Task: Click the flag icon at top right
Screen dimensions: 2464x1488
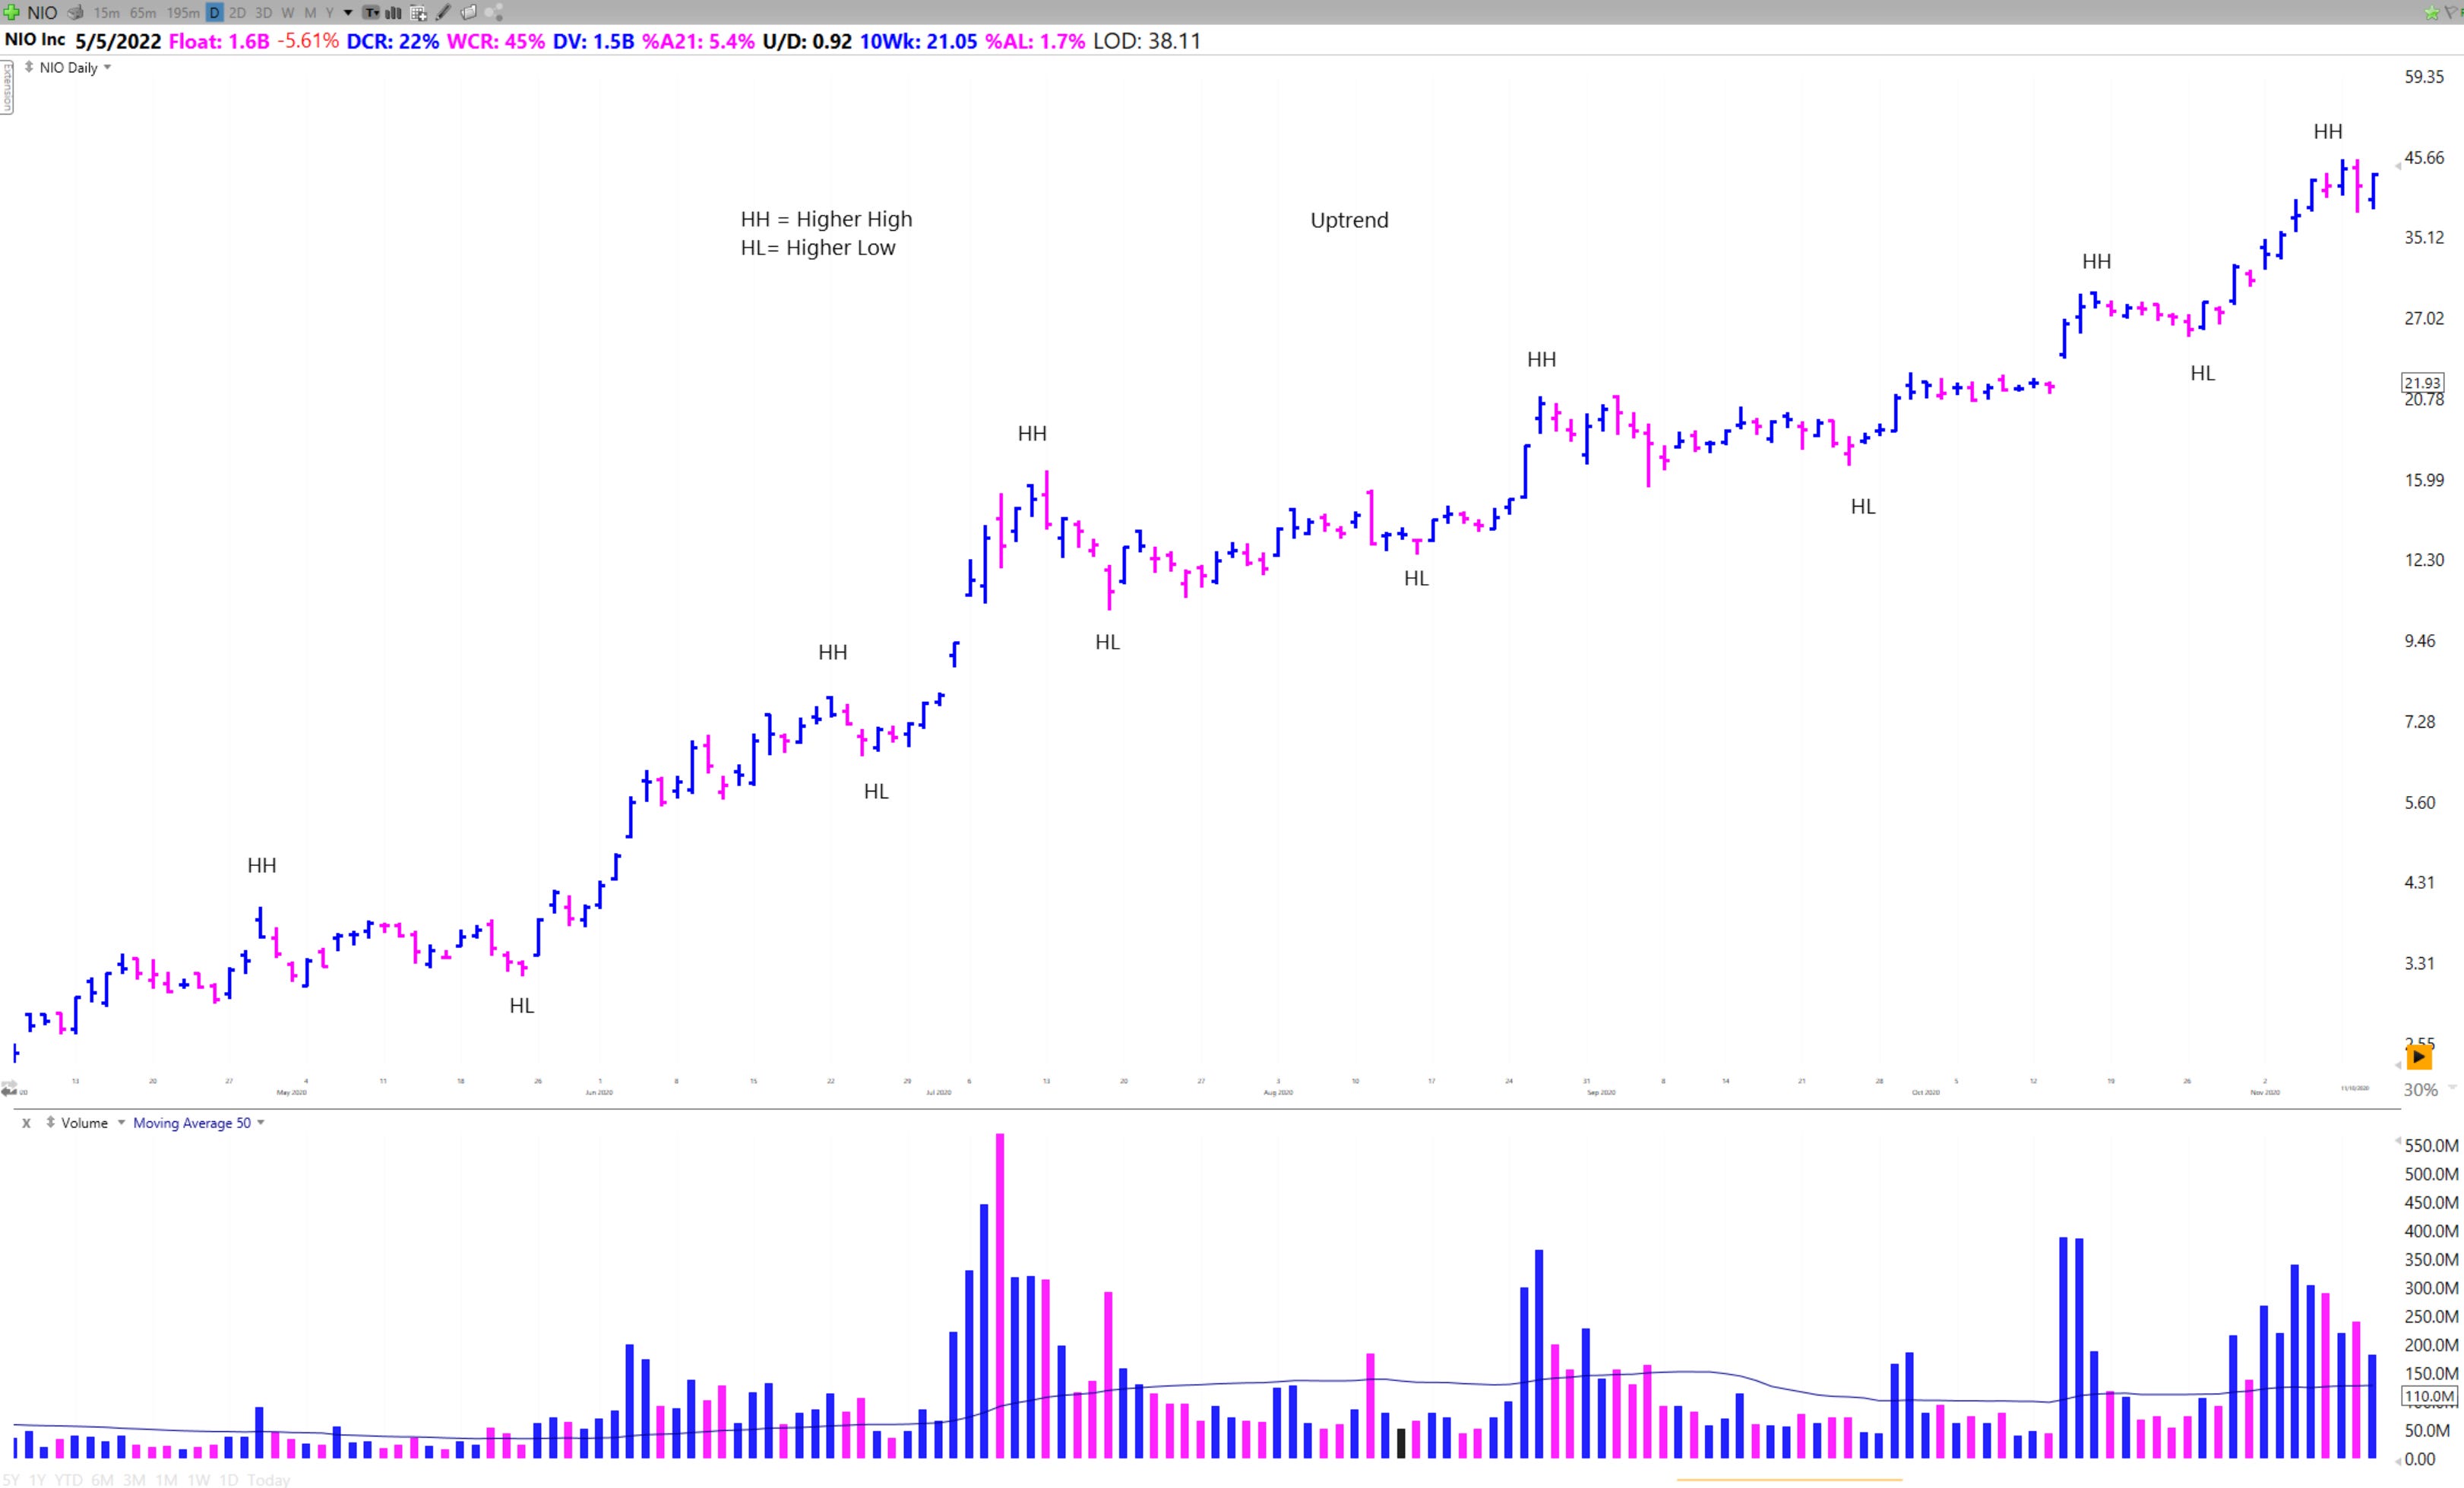Action: [2450, 13]
